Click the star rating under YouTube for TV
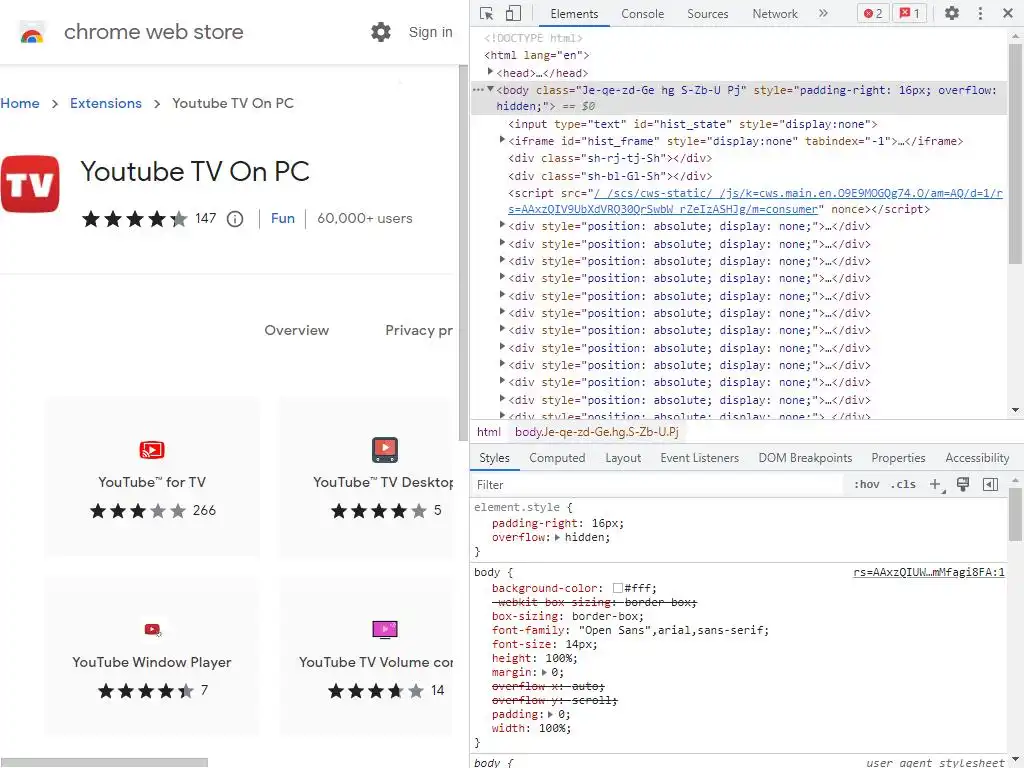The width and height of the screenshot is (1024, 768). coord(138,511)
